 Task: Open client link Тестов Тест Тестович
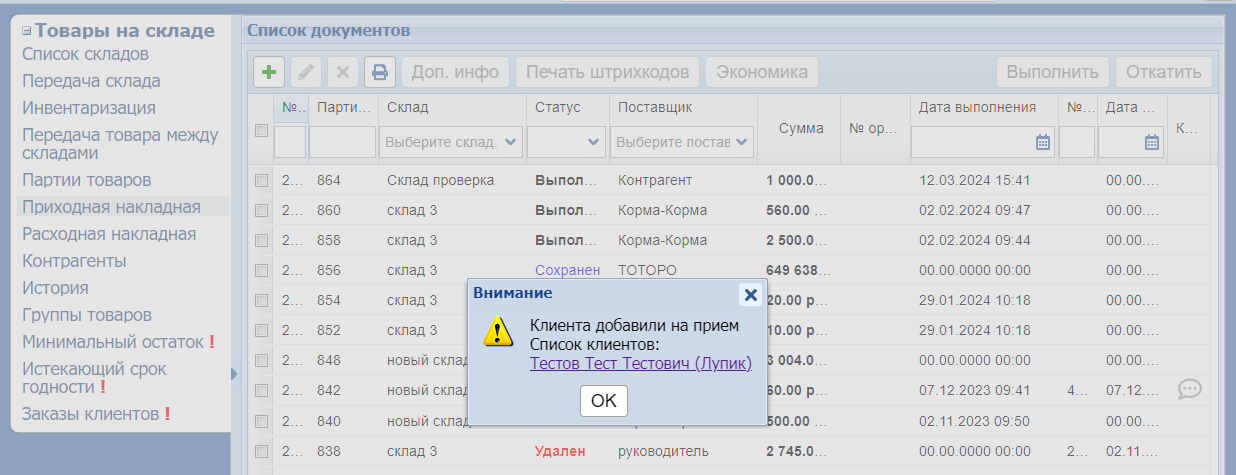pos(640,364)
